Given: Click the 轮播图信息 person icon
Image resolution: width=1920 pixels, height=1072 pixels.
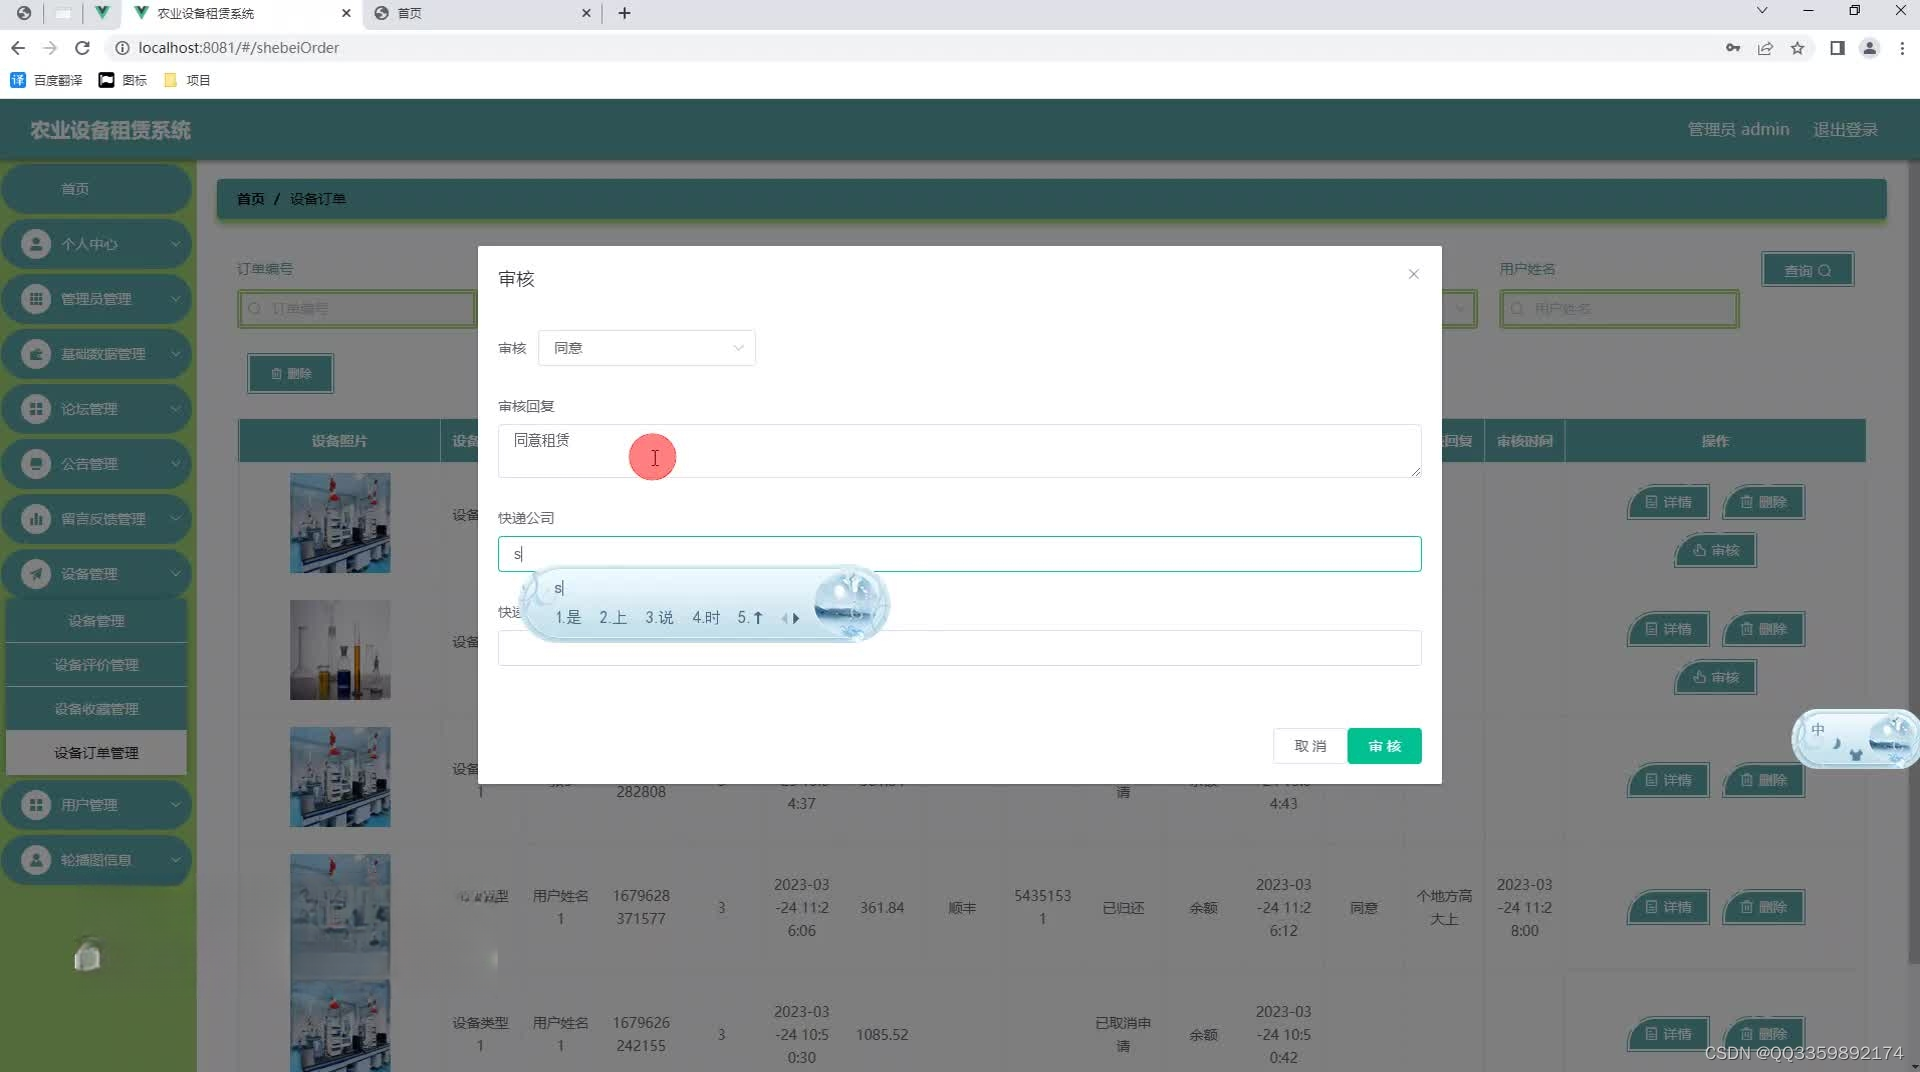Looking at the screenshot, I should click(x=36, y=860).
